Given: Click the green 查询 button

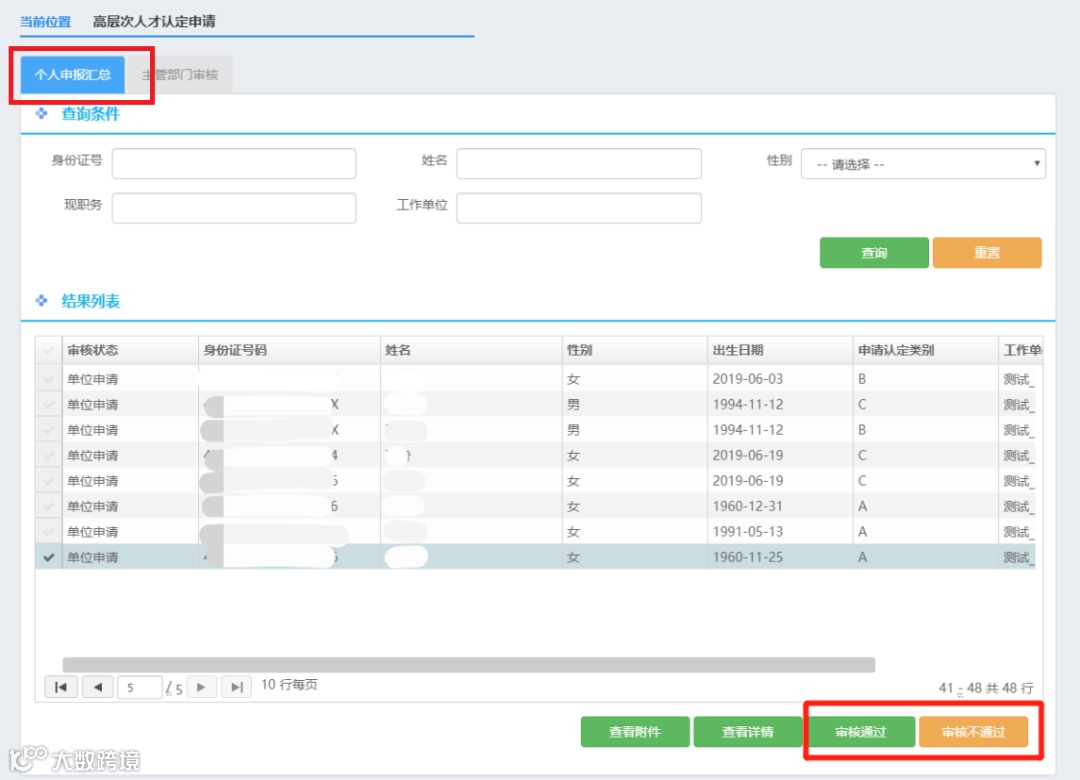Looking at the screenshot, I should (x=874, y=252).
